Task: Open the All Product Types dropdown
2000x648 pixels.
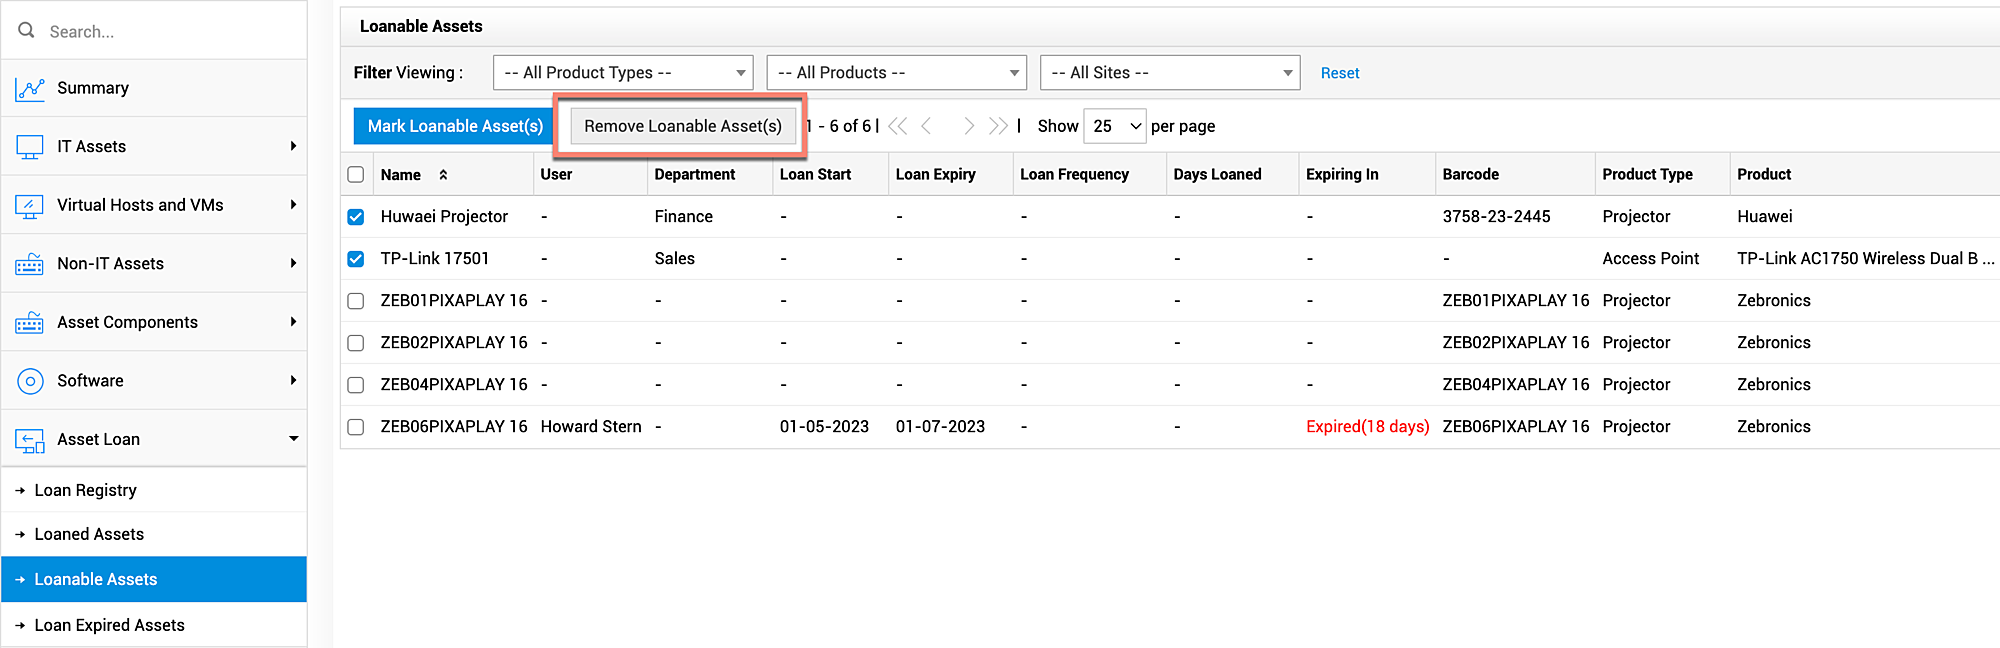Action: pos(623,73)
